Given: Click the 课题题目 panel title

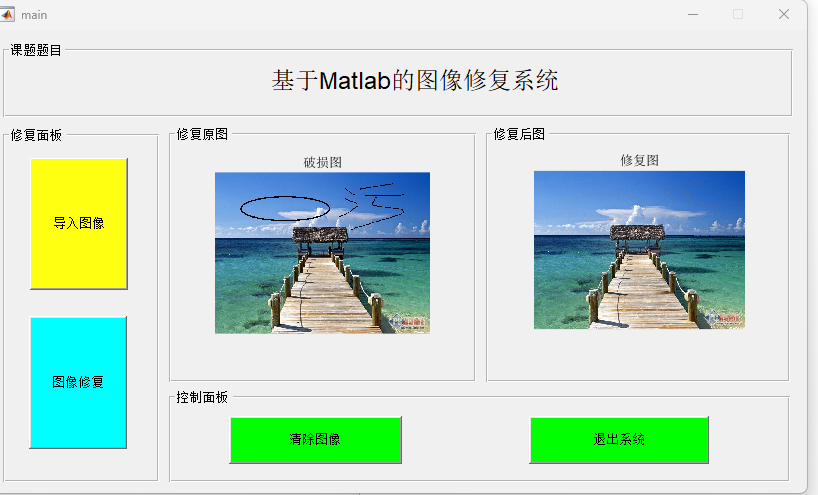Looking at the screenshot, I should coord(36,50).
